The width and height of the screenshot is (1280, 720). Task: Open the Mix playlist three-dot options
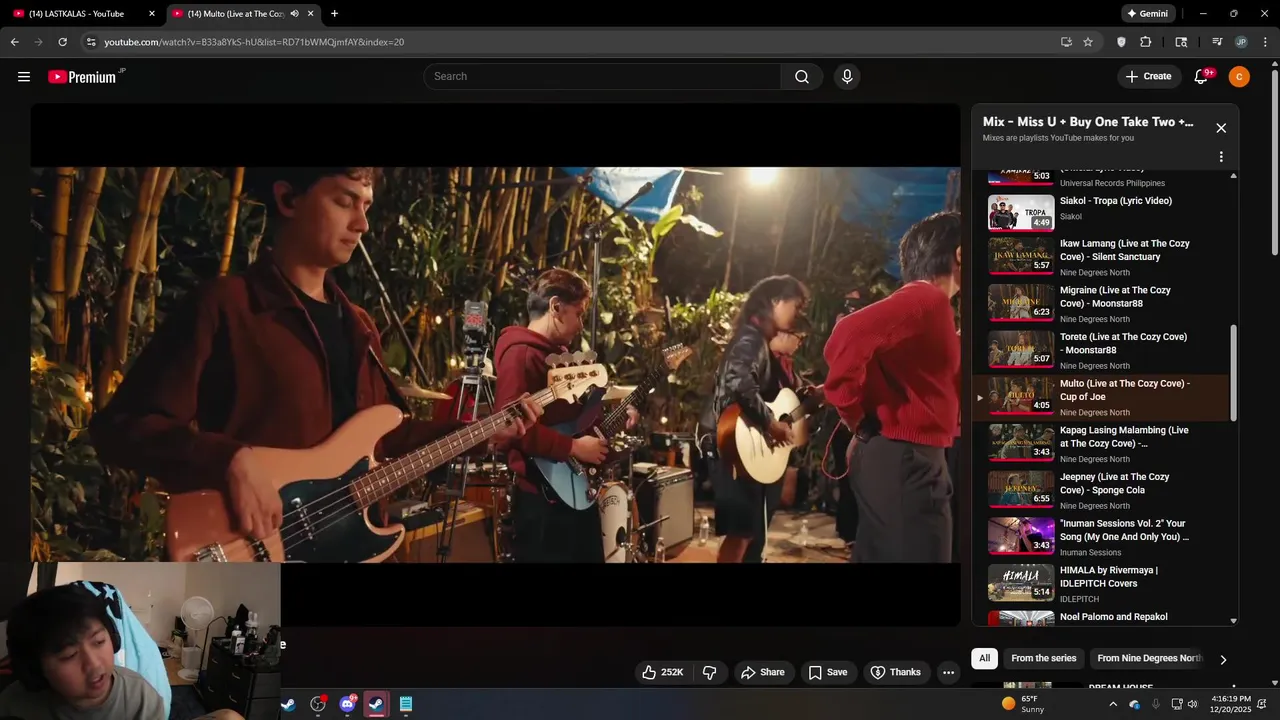coord(1221,157)
